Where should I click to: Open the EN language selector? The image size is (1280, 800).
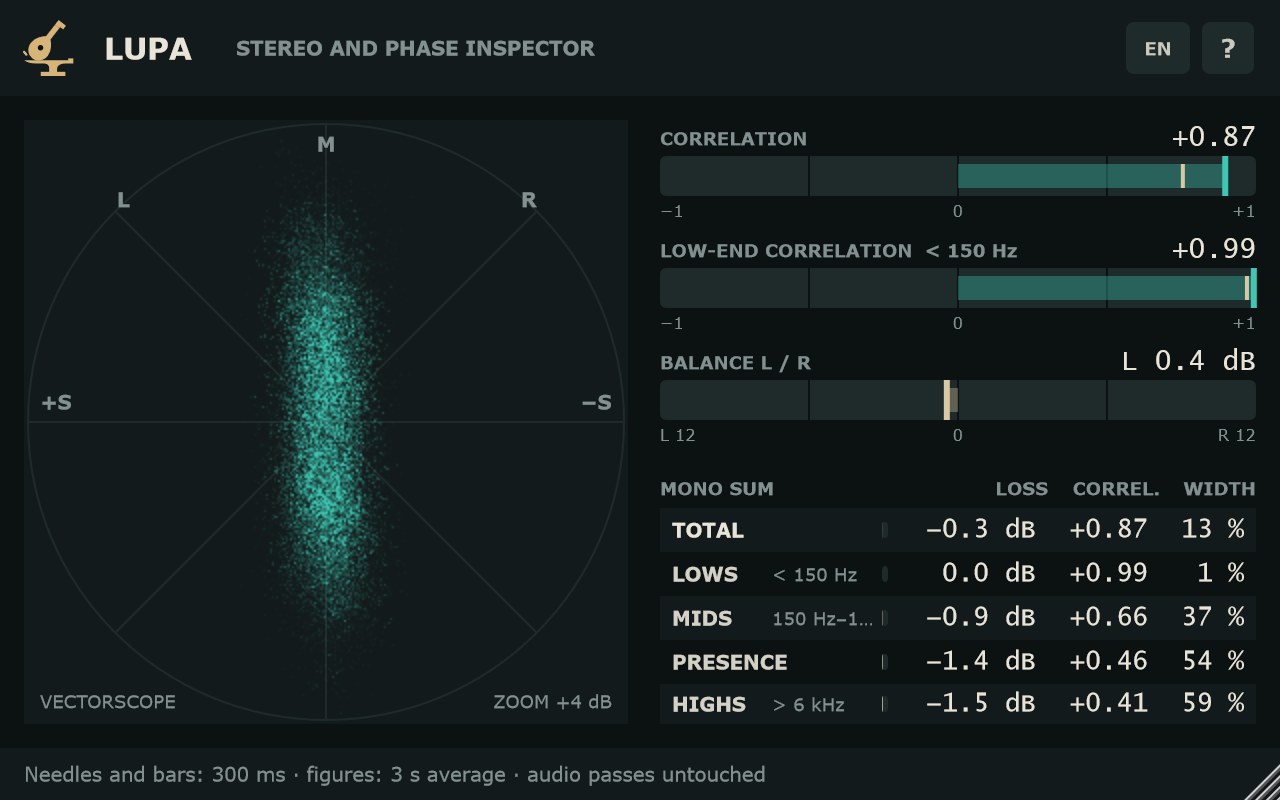pyautogui.click(x=1158, y=48)
